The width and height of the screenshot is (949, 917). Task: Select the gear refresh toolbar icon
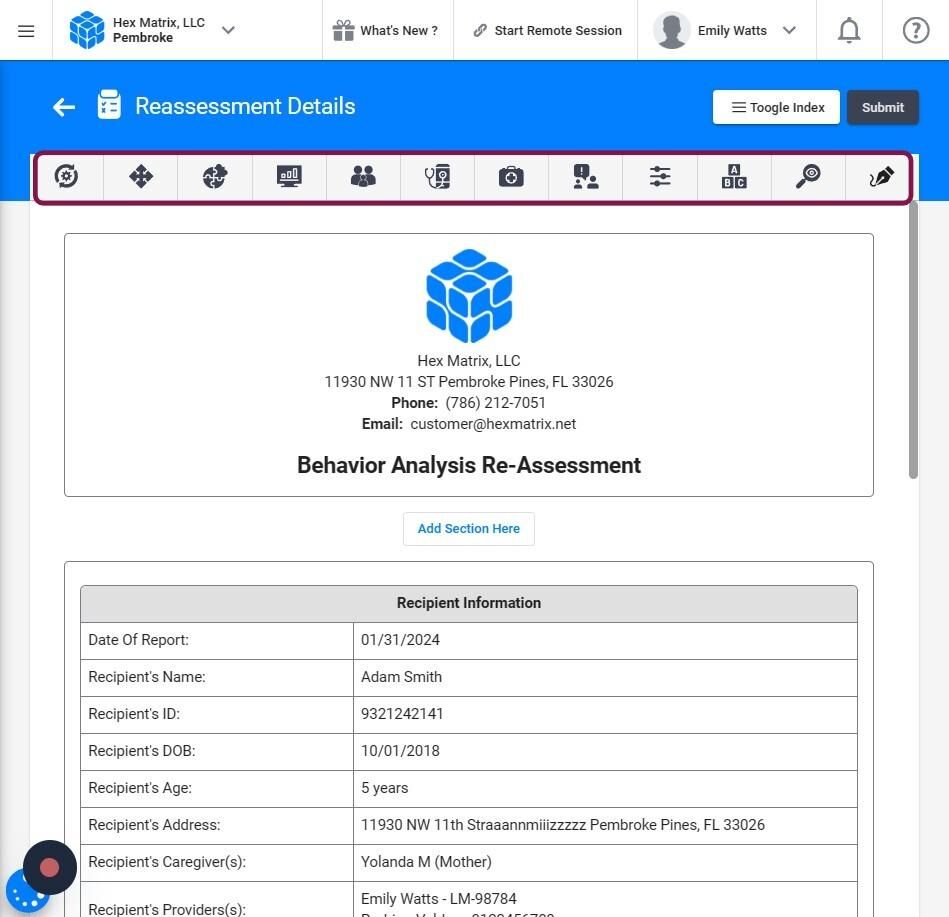(67, 176)
